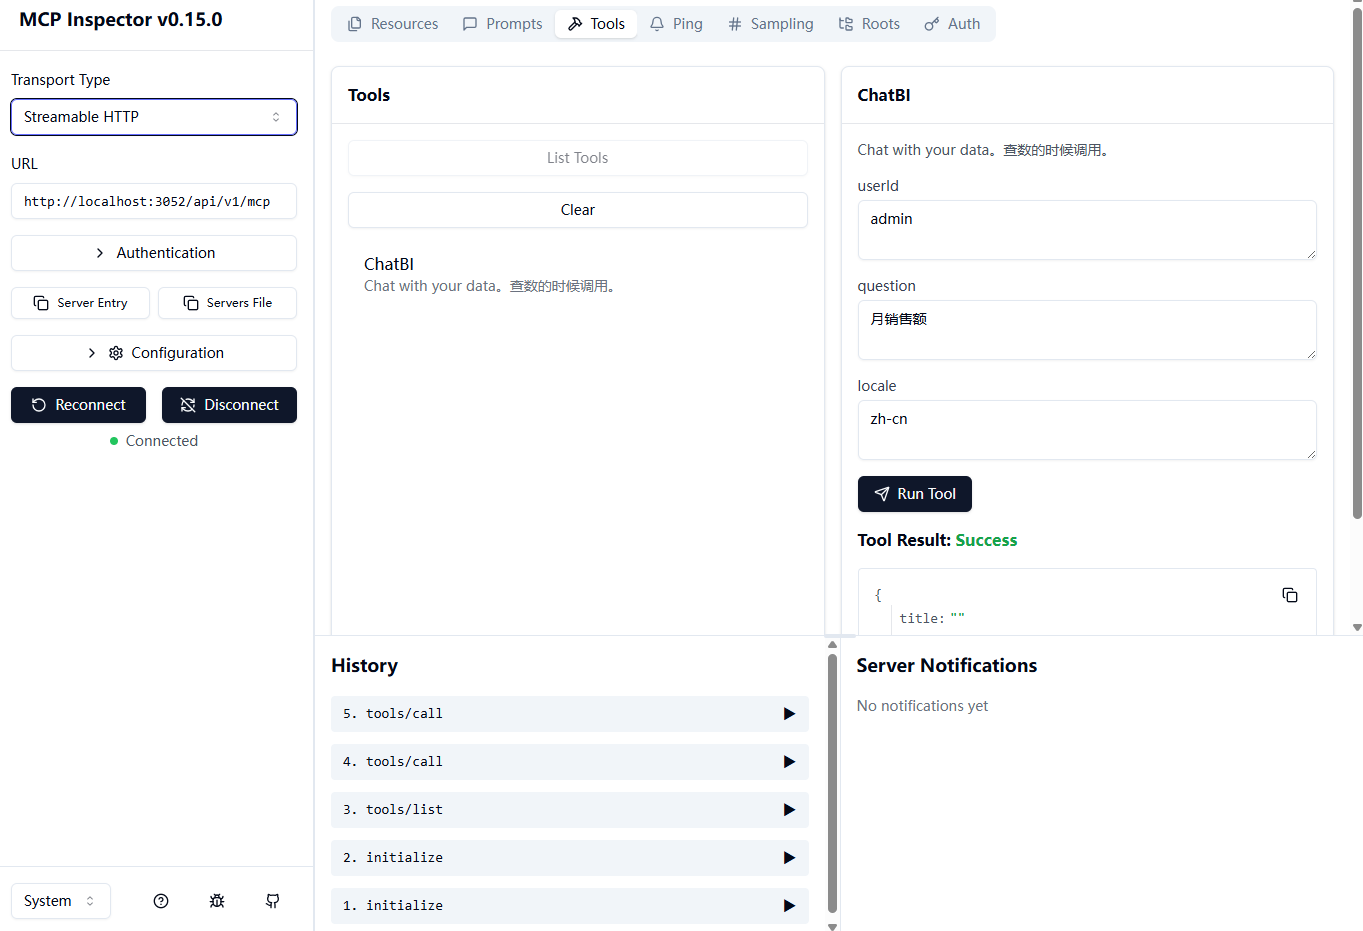Select the Tools tab

596,24
